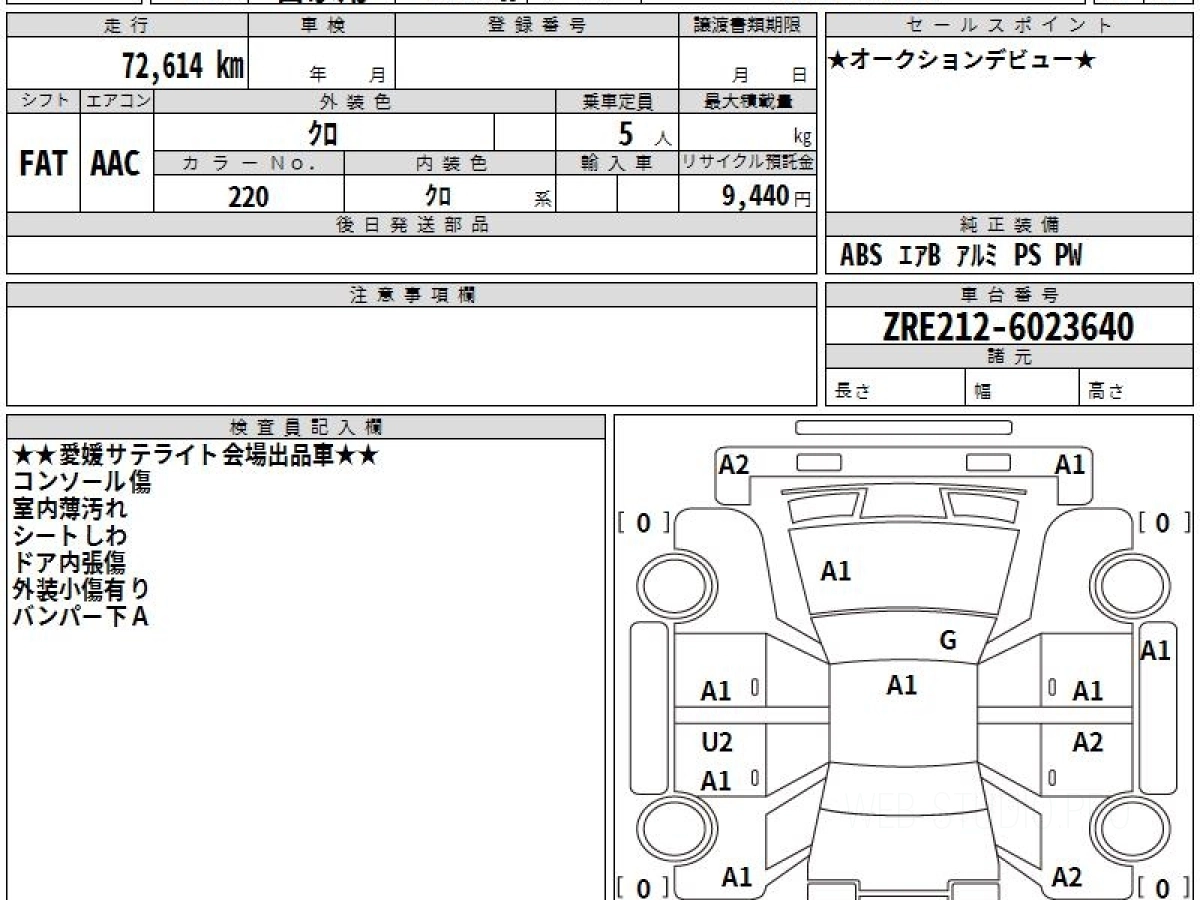Select the U2 damage mark on diagram
Screen dimensions: 1200x900
717,742
